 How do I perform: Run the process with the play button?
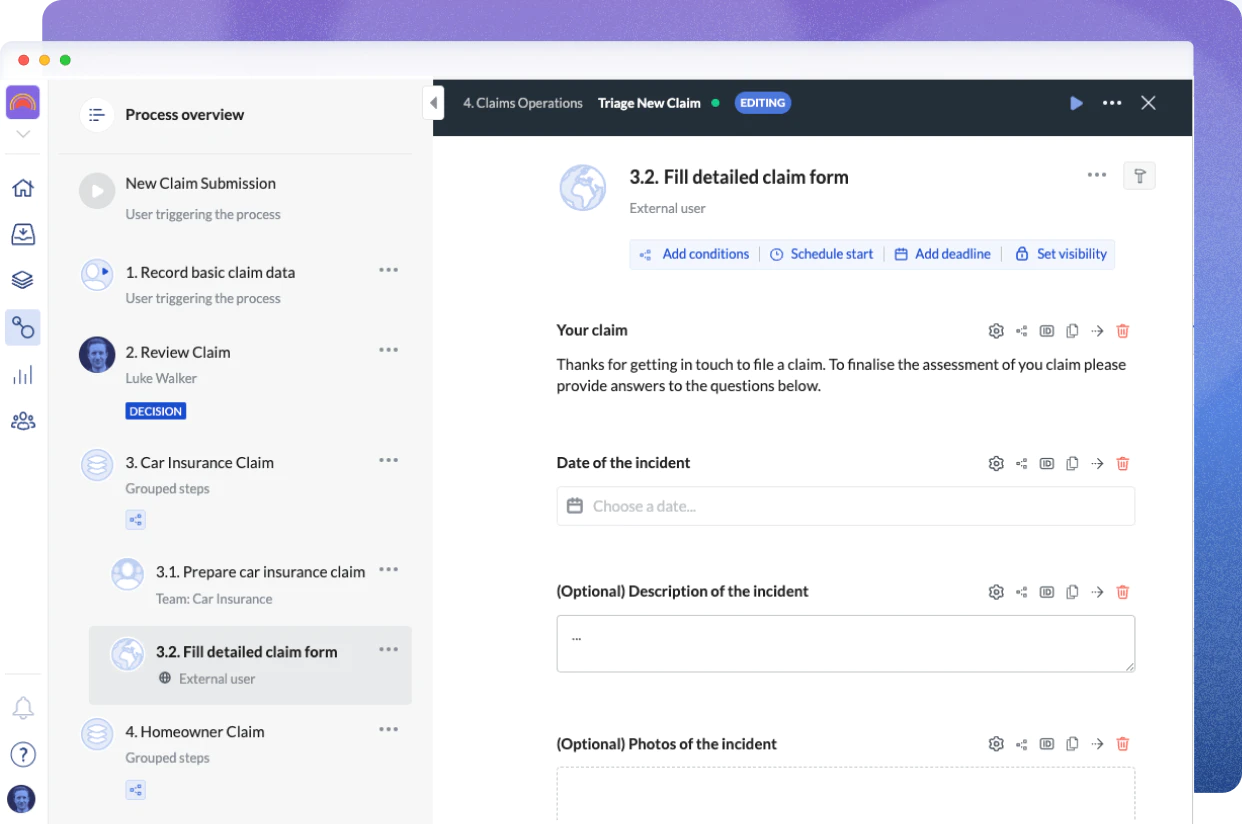pos(1076,103)
